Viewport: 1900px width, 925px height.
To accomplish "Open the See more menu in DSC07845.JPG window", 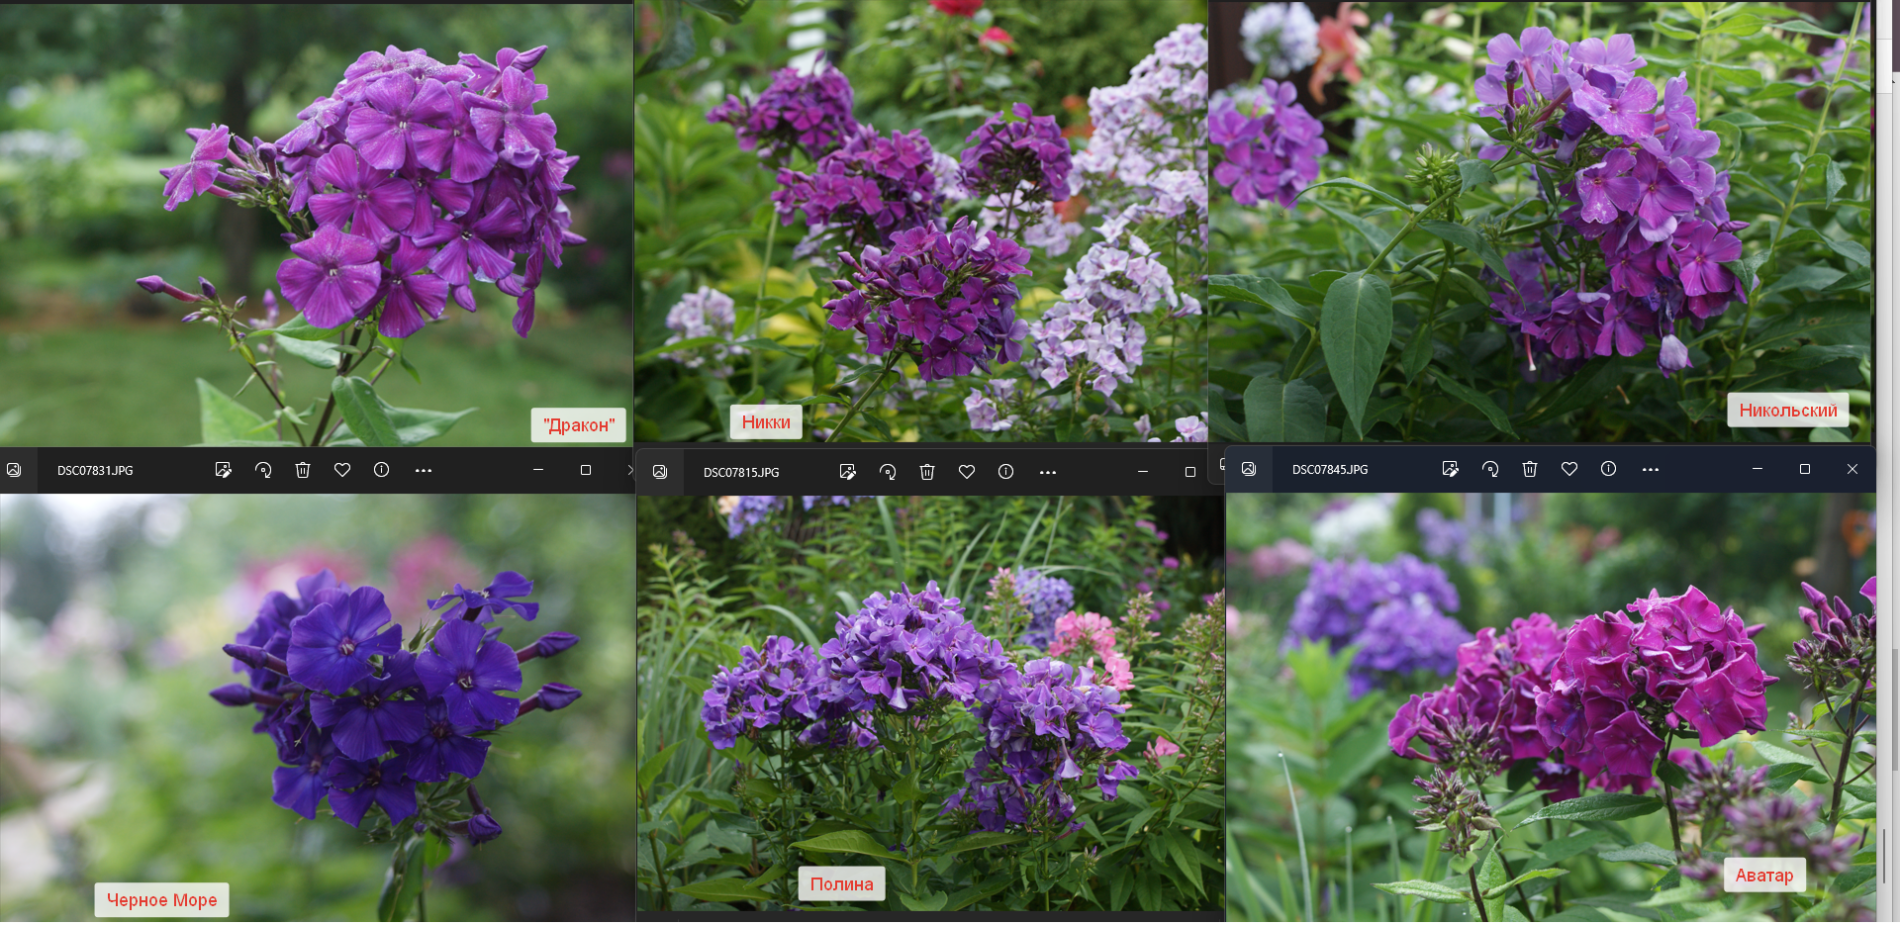I will (x=1650, y=469).
